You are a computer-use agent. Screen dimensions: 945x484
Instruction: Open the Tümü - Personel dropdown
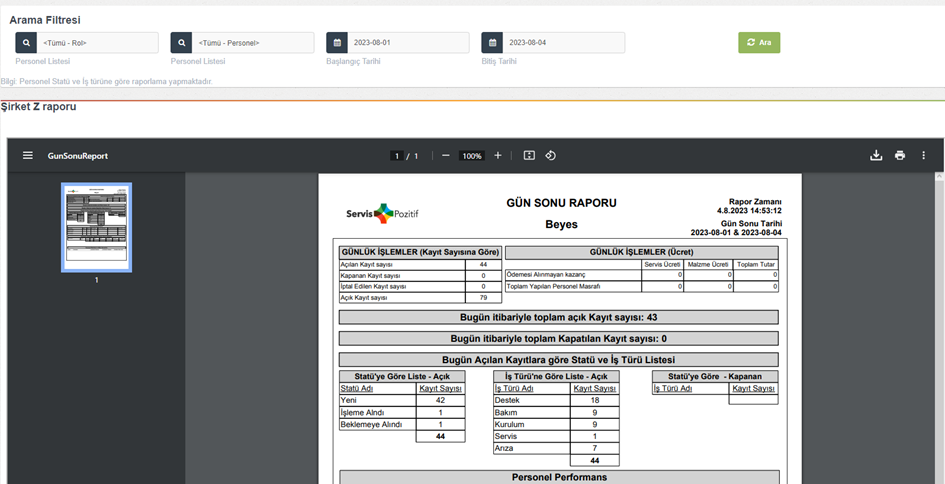(x=253, y=43)
